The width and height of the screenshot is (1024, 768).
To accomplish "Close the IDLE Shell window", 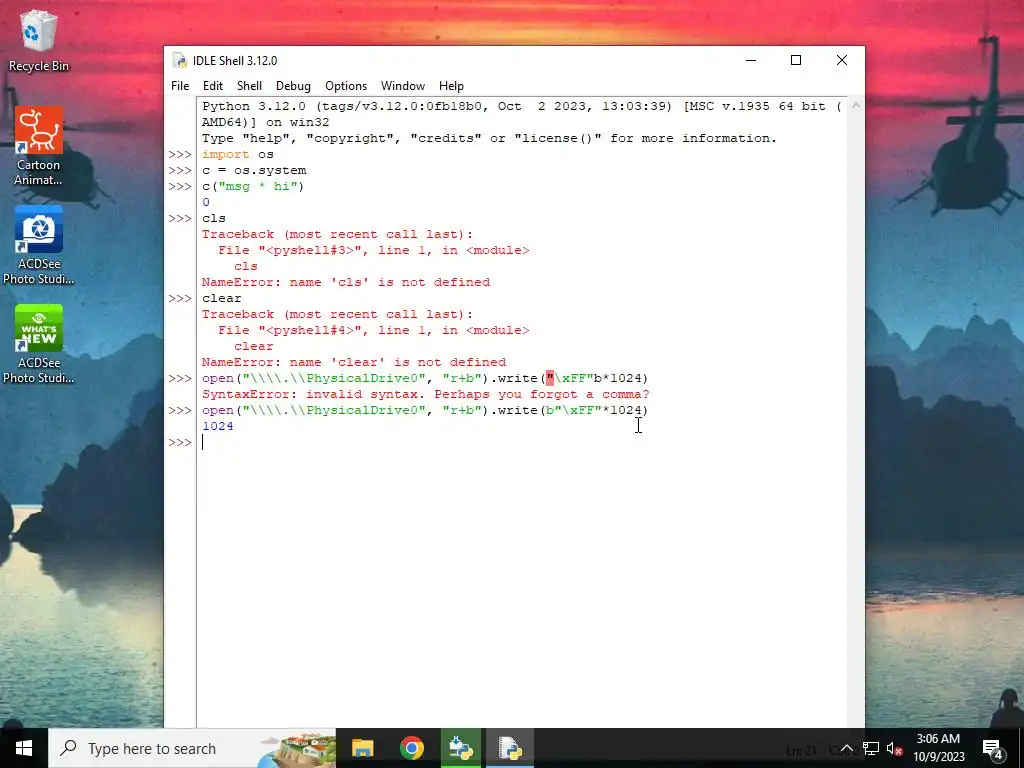I will 842,60.
